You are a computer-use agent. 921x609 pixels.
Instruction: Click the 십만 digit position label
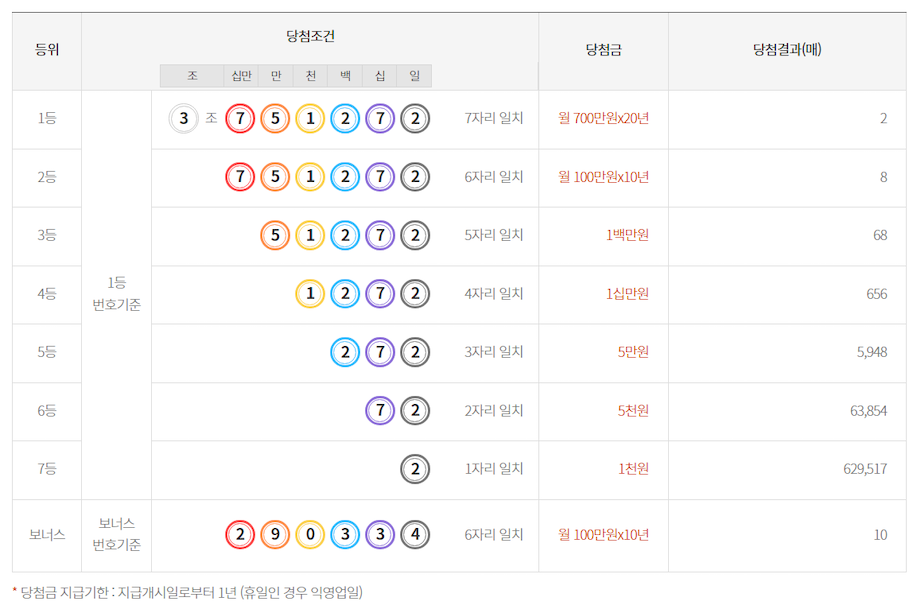(241, 76)
